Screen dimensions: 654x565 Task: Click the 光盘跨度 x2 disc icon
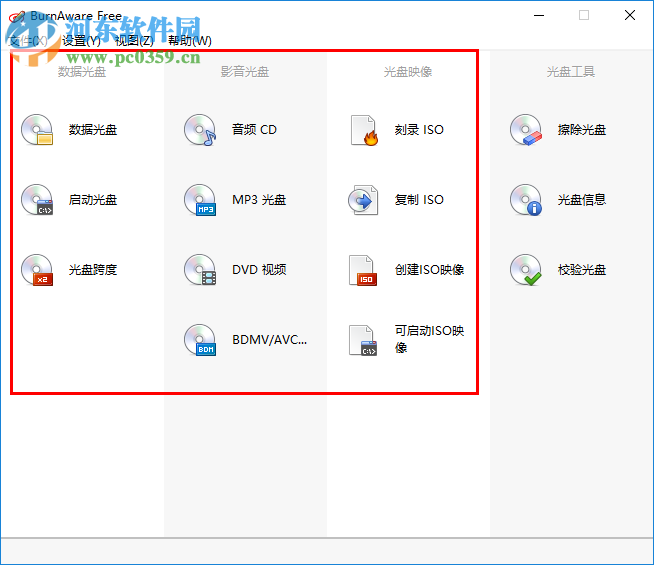click(37, 270)
